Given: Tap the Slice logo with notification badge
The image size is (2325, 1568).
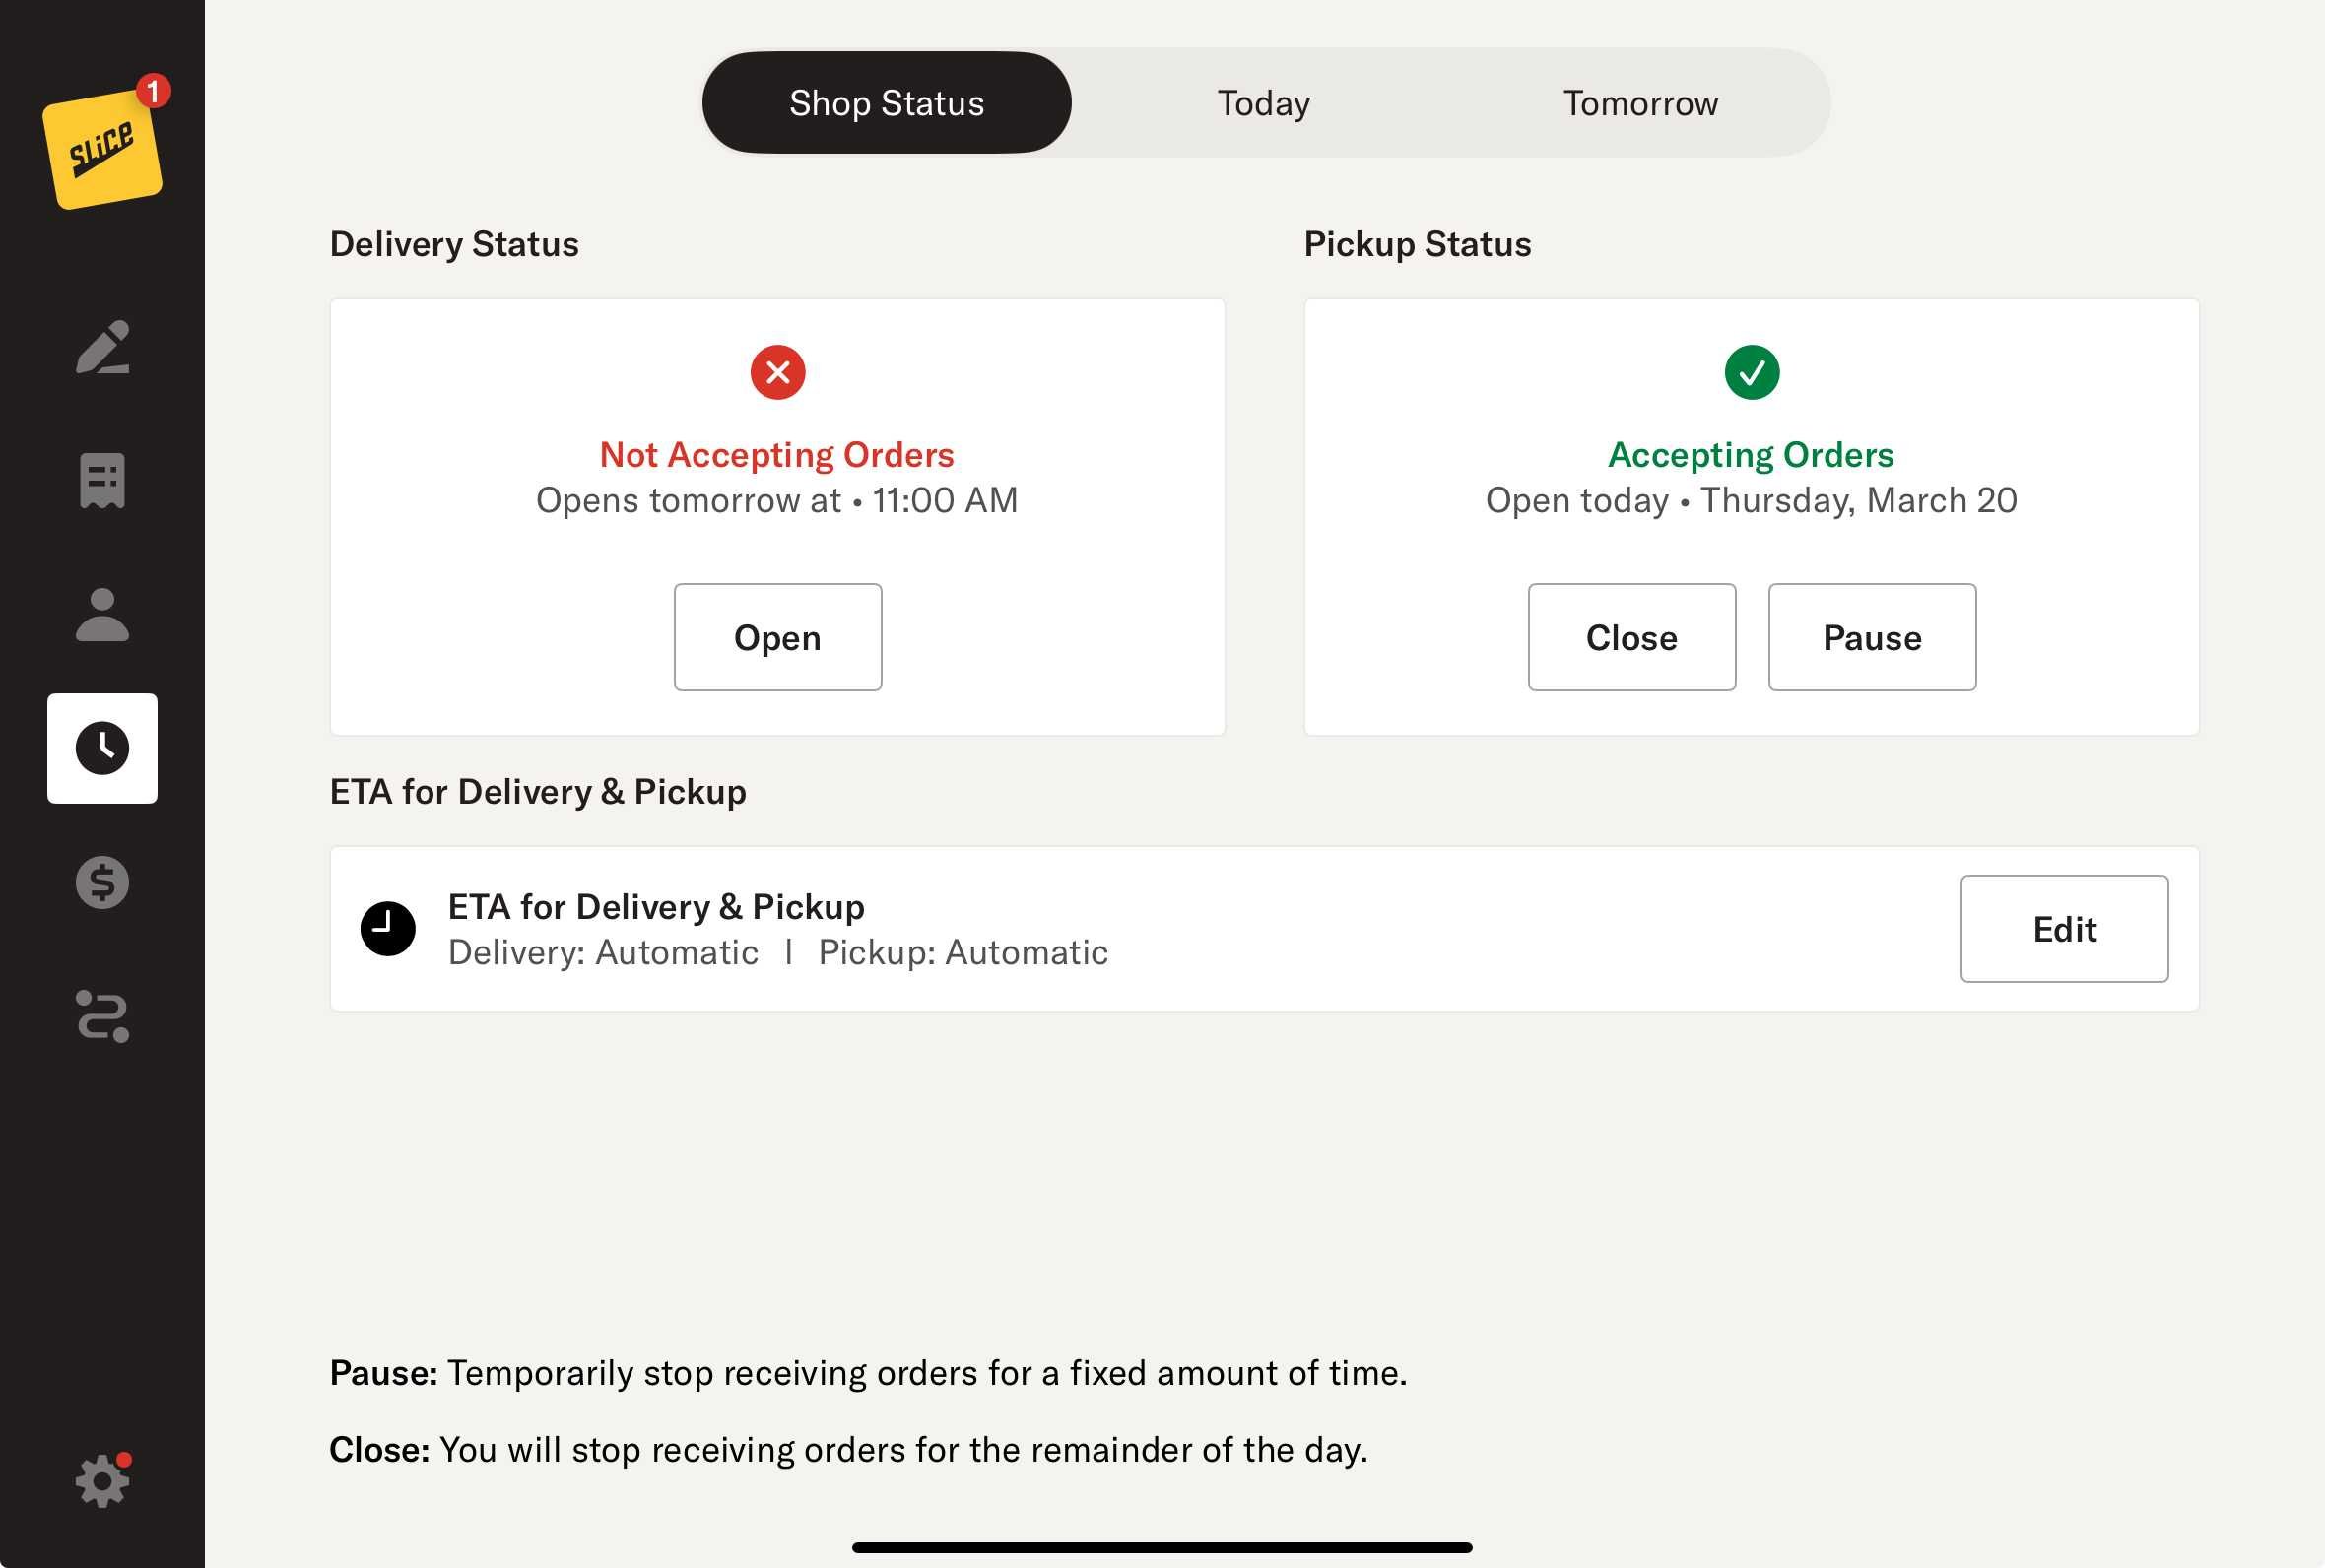Looking at the screenshot, I should (103, 146).
